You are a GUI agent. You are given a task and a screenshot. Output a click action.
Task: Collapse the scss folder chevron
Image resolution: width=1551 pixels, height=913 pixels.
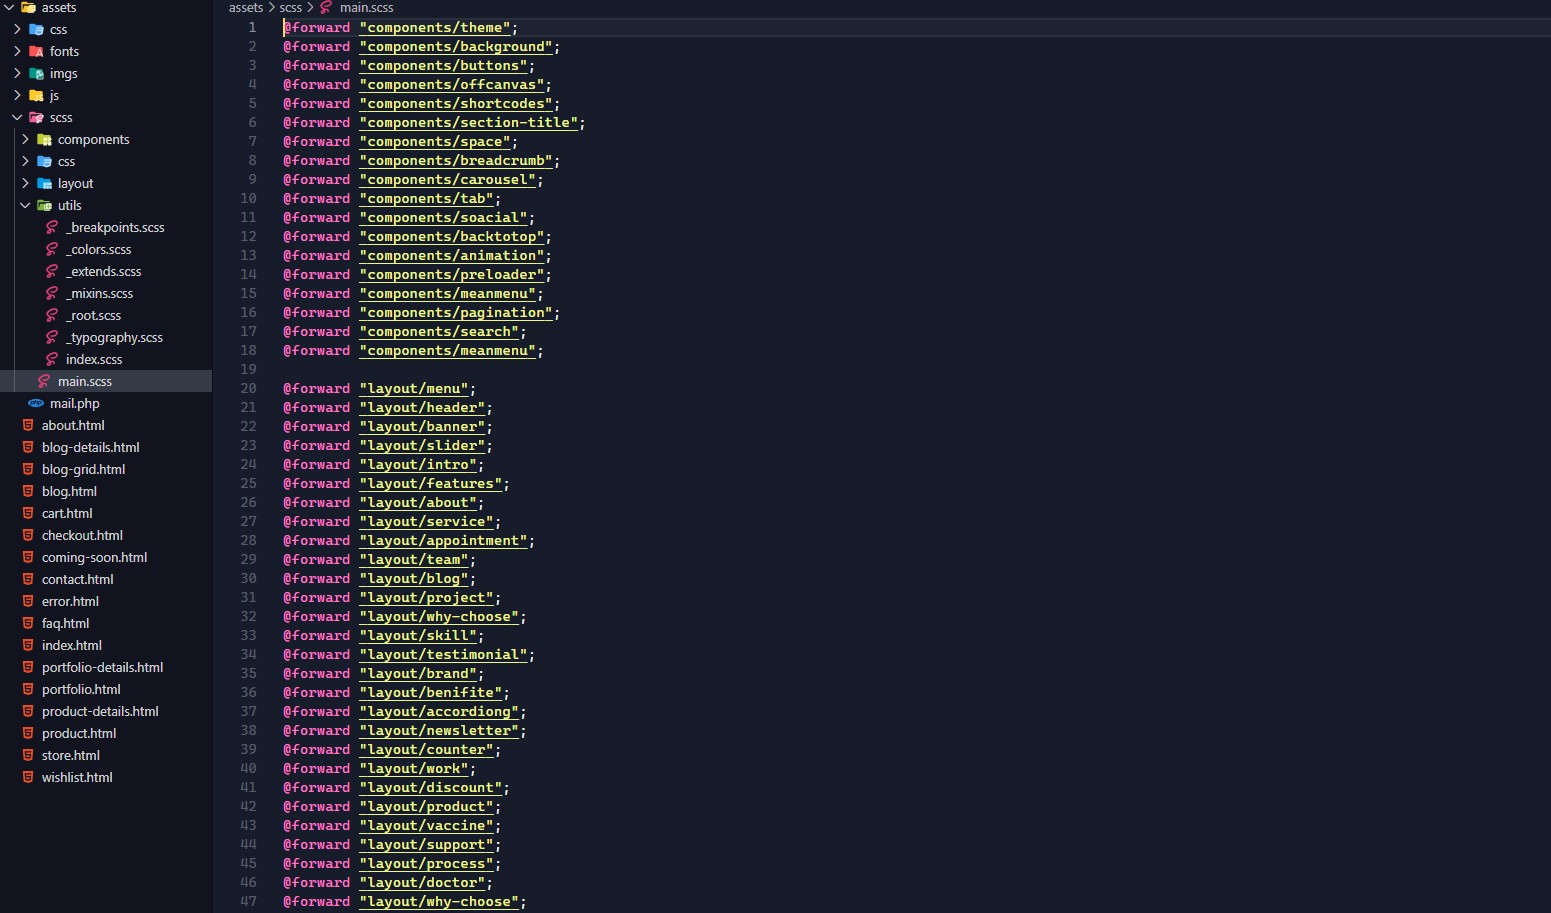click(17, 118)
